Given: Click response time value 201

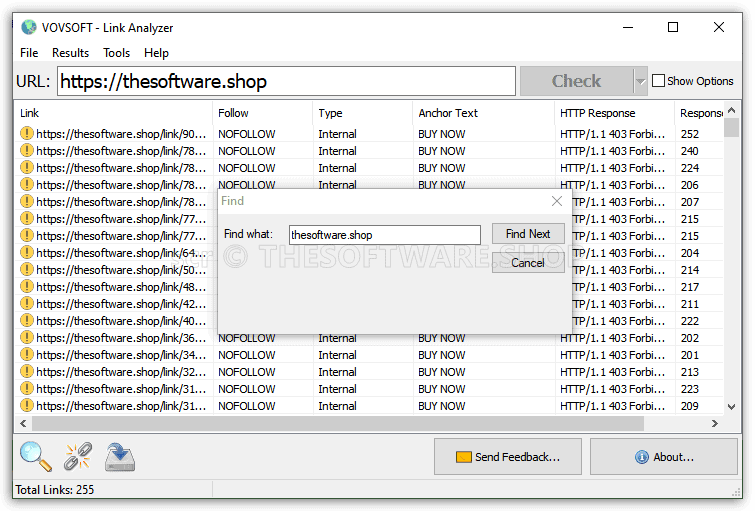Looking at the screenshot, I should click(690, 355).
